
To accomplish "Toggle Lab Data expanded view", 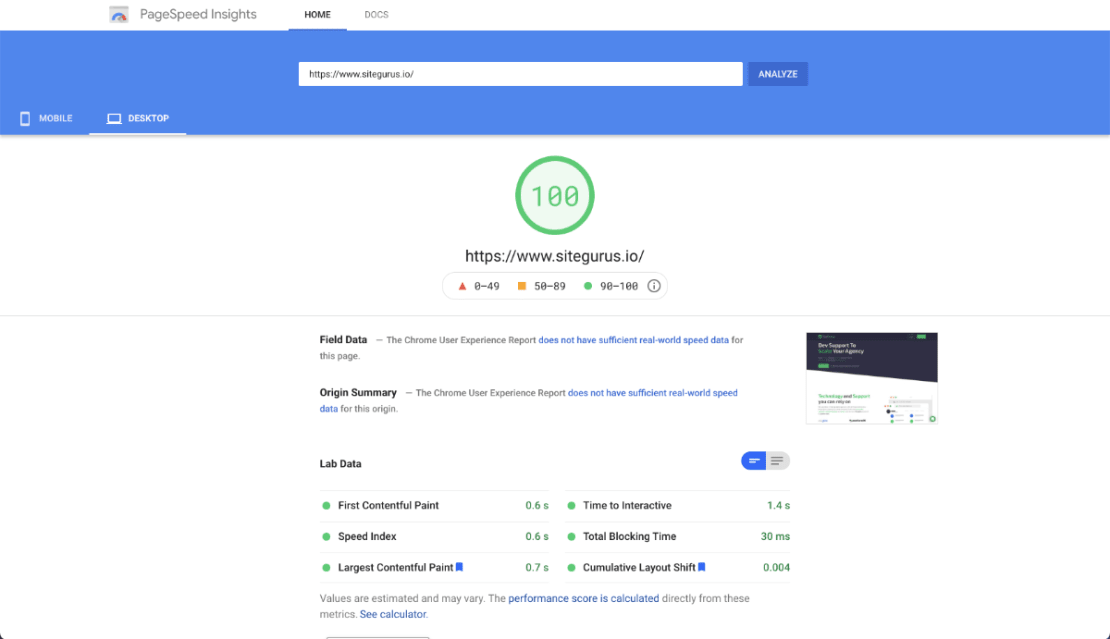I will pos(777,461).
